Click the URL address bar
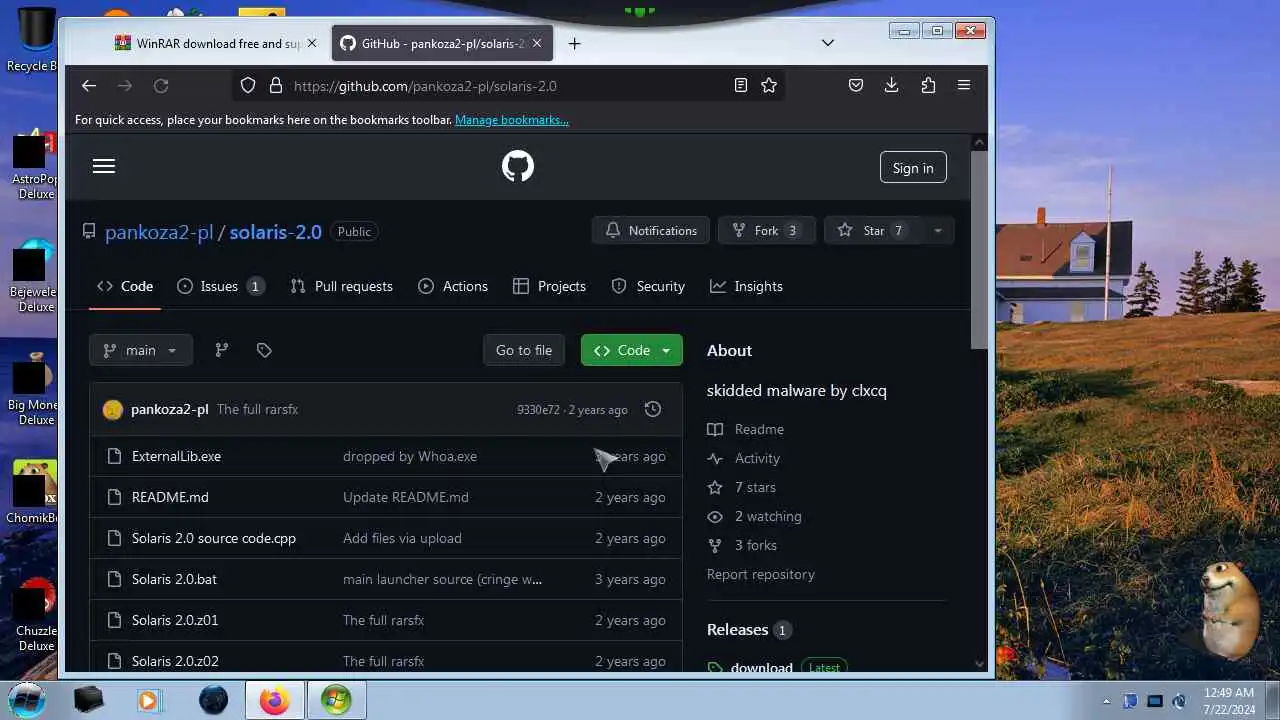Screen dimensions: 1280x720 (510, 86)
